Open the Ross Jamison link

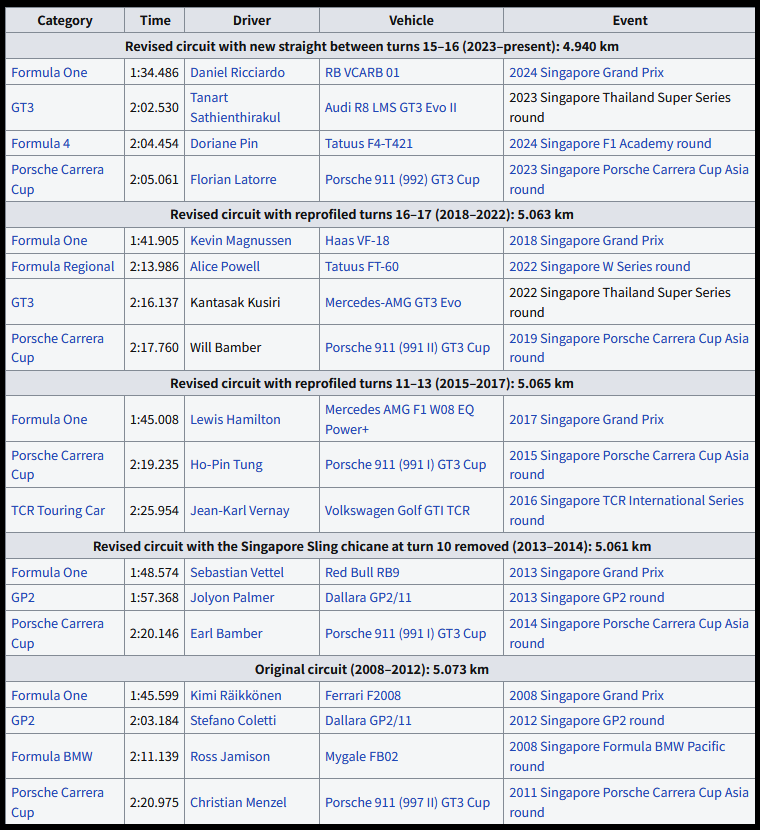pyautogui.click(x=230, y=756)
